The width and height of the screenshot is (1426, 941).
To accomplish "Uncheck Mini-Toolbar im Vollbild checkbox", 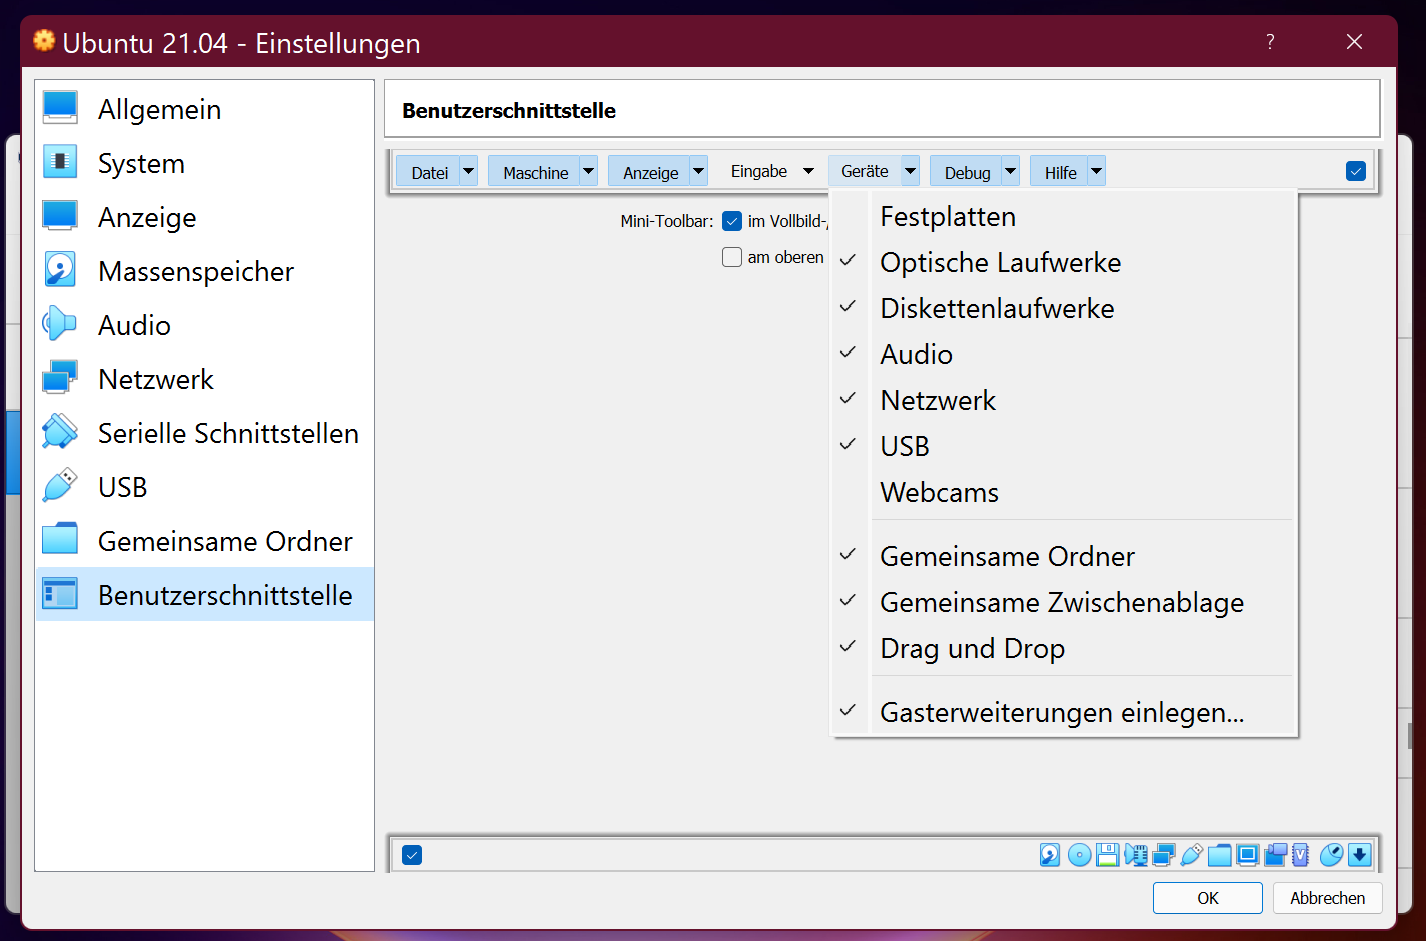I will (732, 221).
